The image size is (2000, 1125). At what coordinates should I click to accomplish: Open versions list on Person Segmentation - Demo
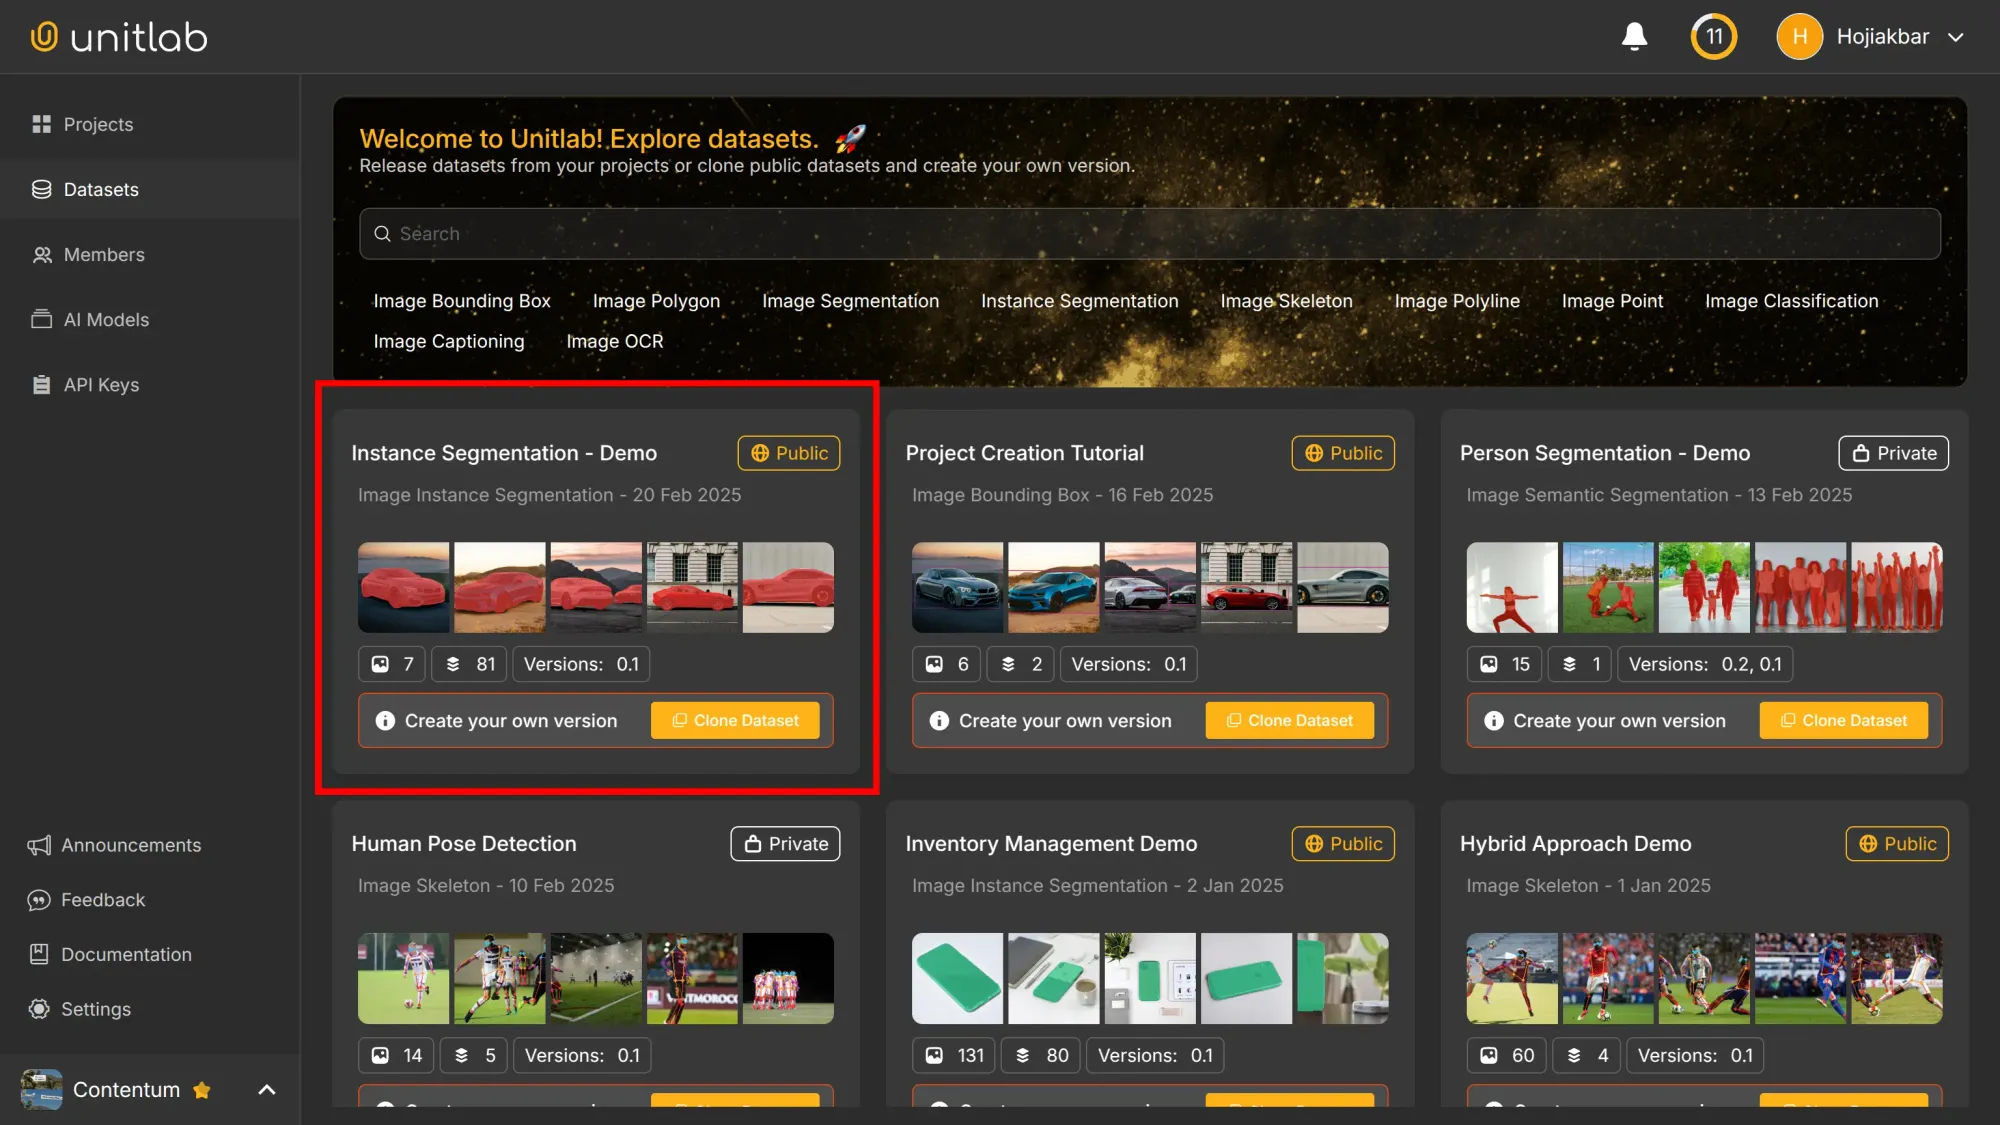click(x=1704, y=664)
